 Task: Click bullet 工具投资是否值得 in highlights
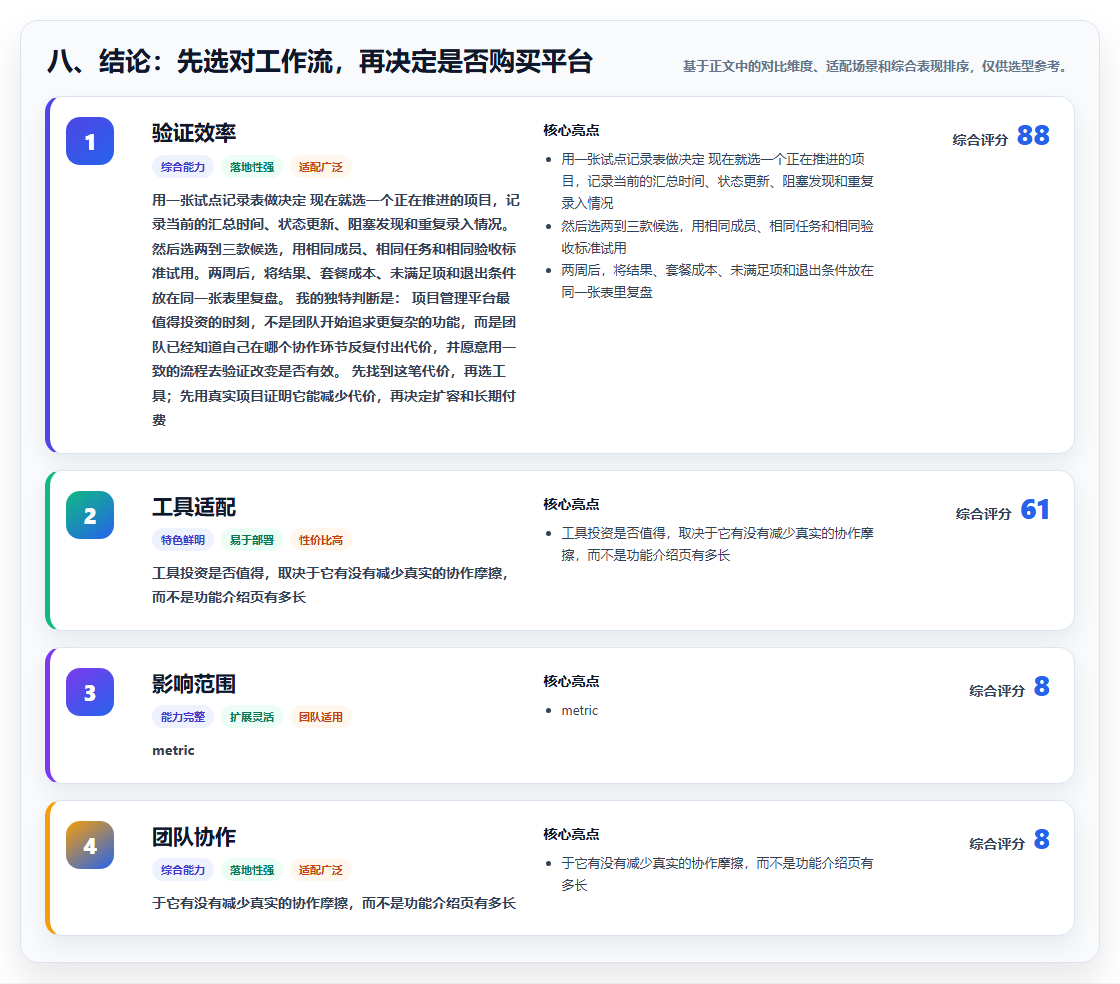(717, 544)
